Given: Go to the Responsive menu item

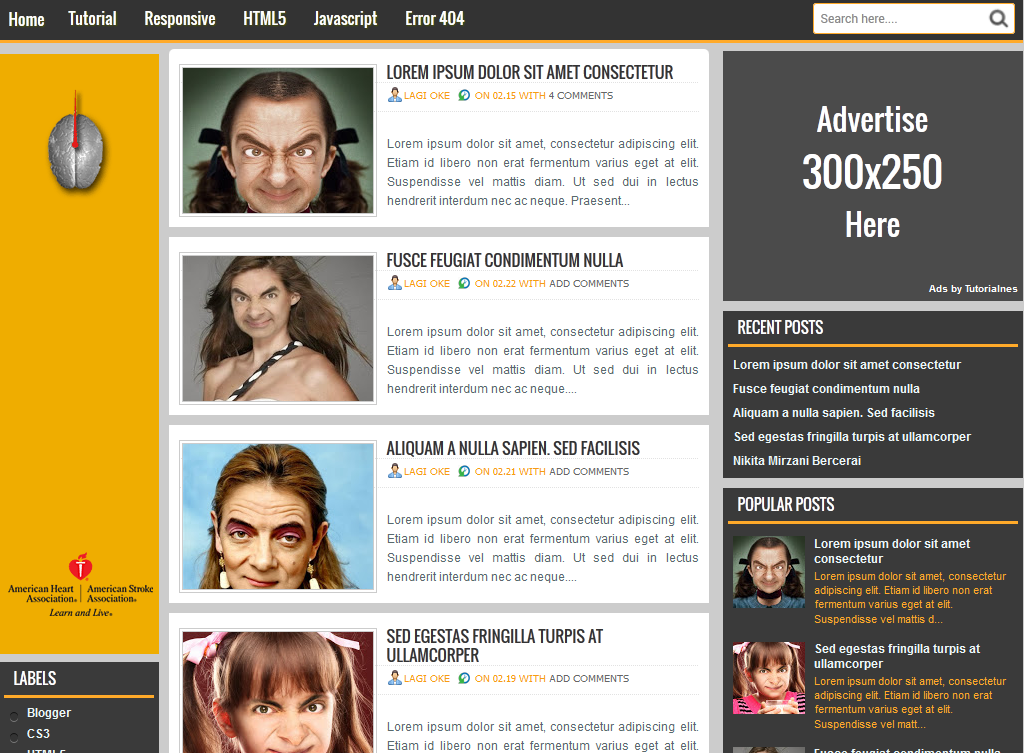Looking at the screenshot, I should [180, 19].
